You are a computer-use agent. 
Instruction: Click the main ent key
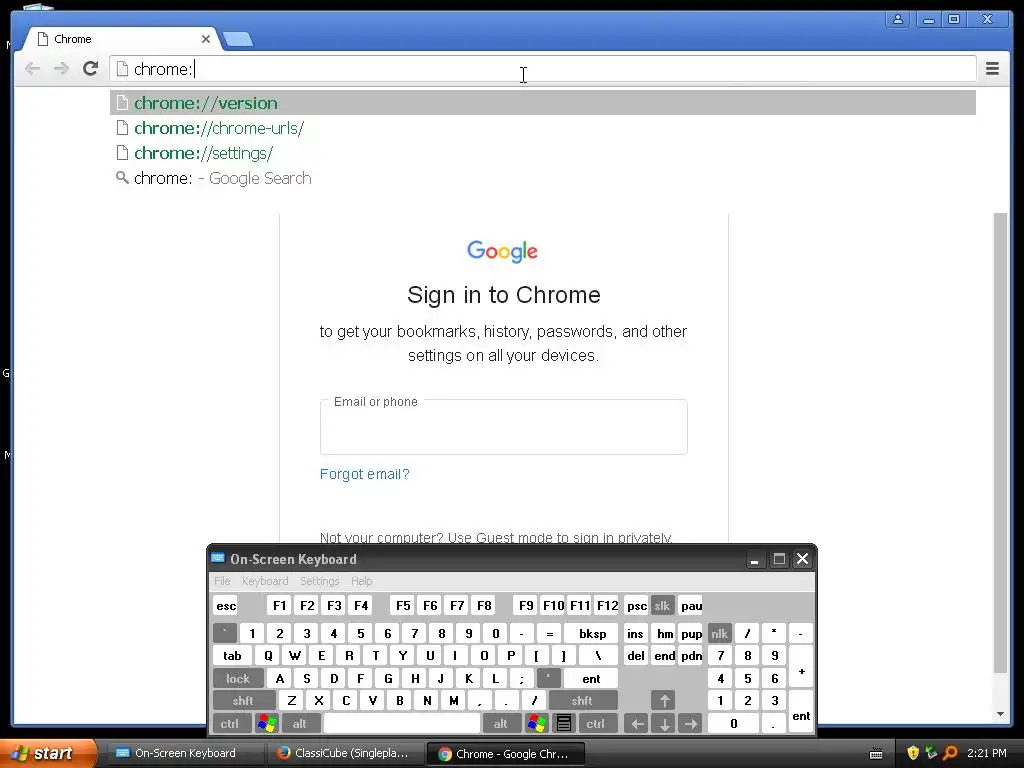click(x=592, y=679)
